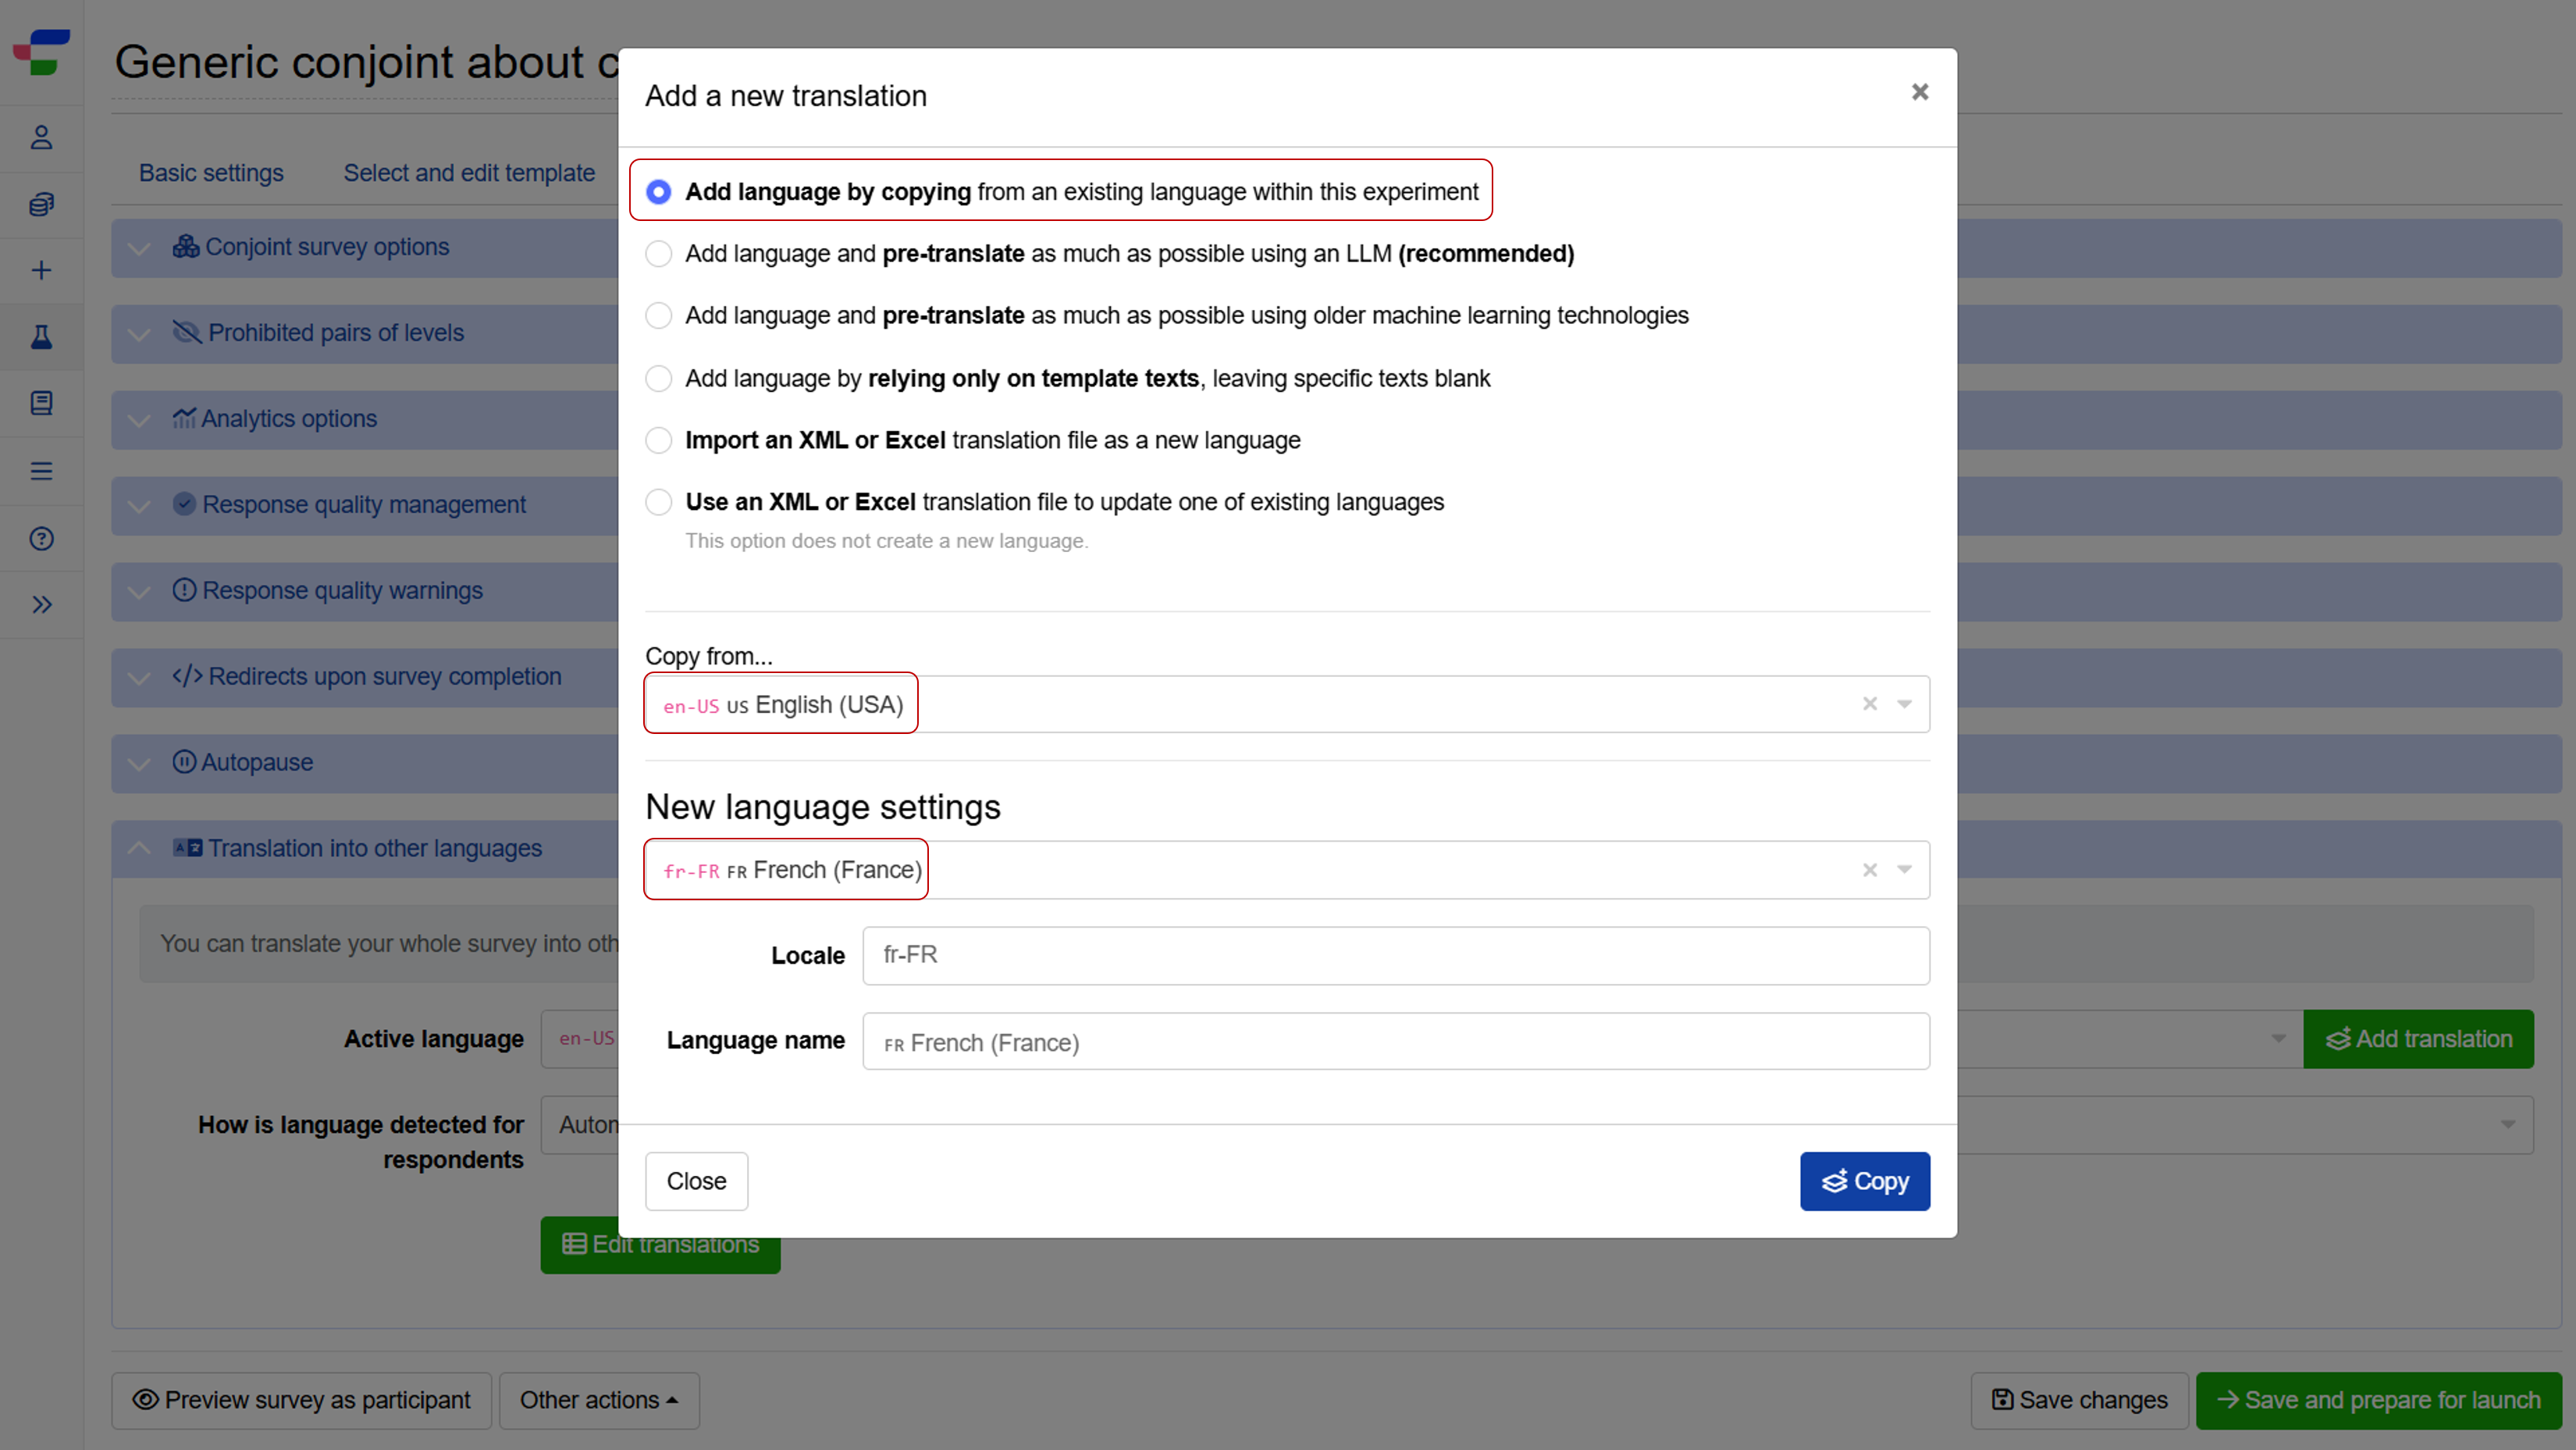The image size is (2576, 1450).
Task: Select the experiments flask icon in sidebar
Action: [x=41, y=337]
